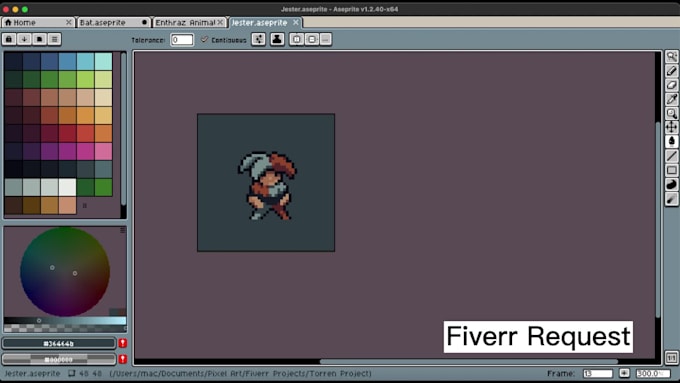Click the unsaved dot on Bat.aseprite tab
680x383 pixels.
coord(144,22)
